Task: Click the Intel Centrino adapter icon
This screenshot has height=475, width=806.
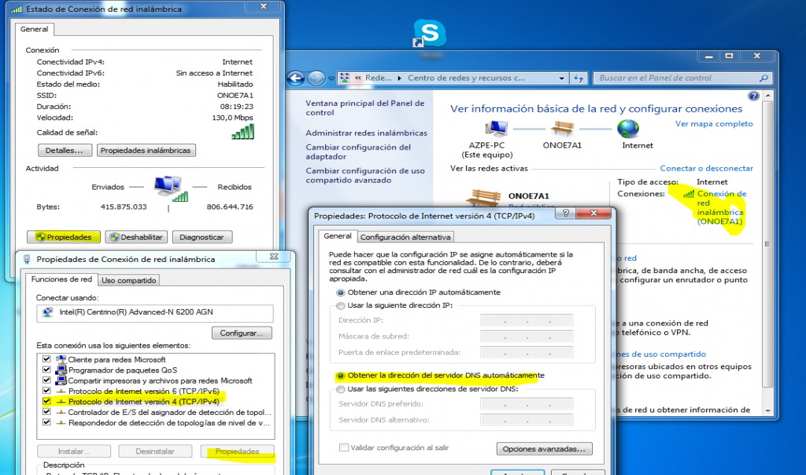Action: [47, 312]
